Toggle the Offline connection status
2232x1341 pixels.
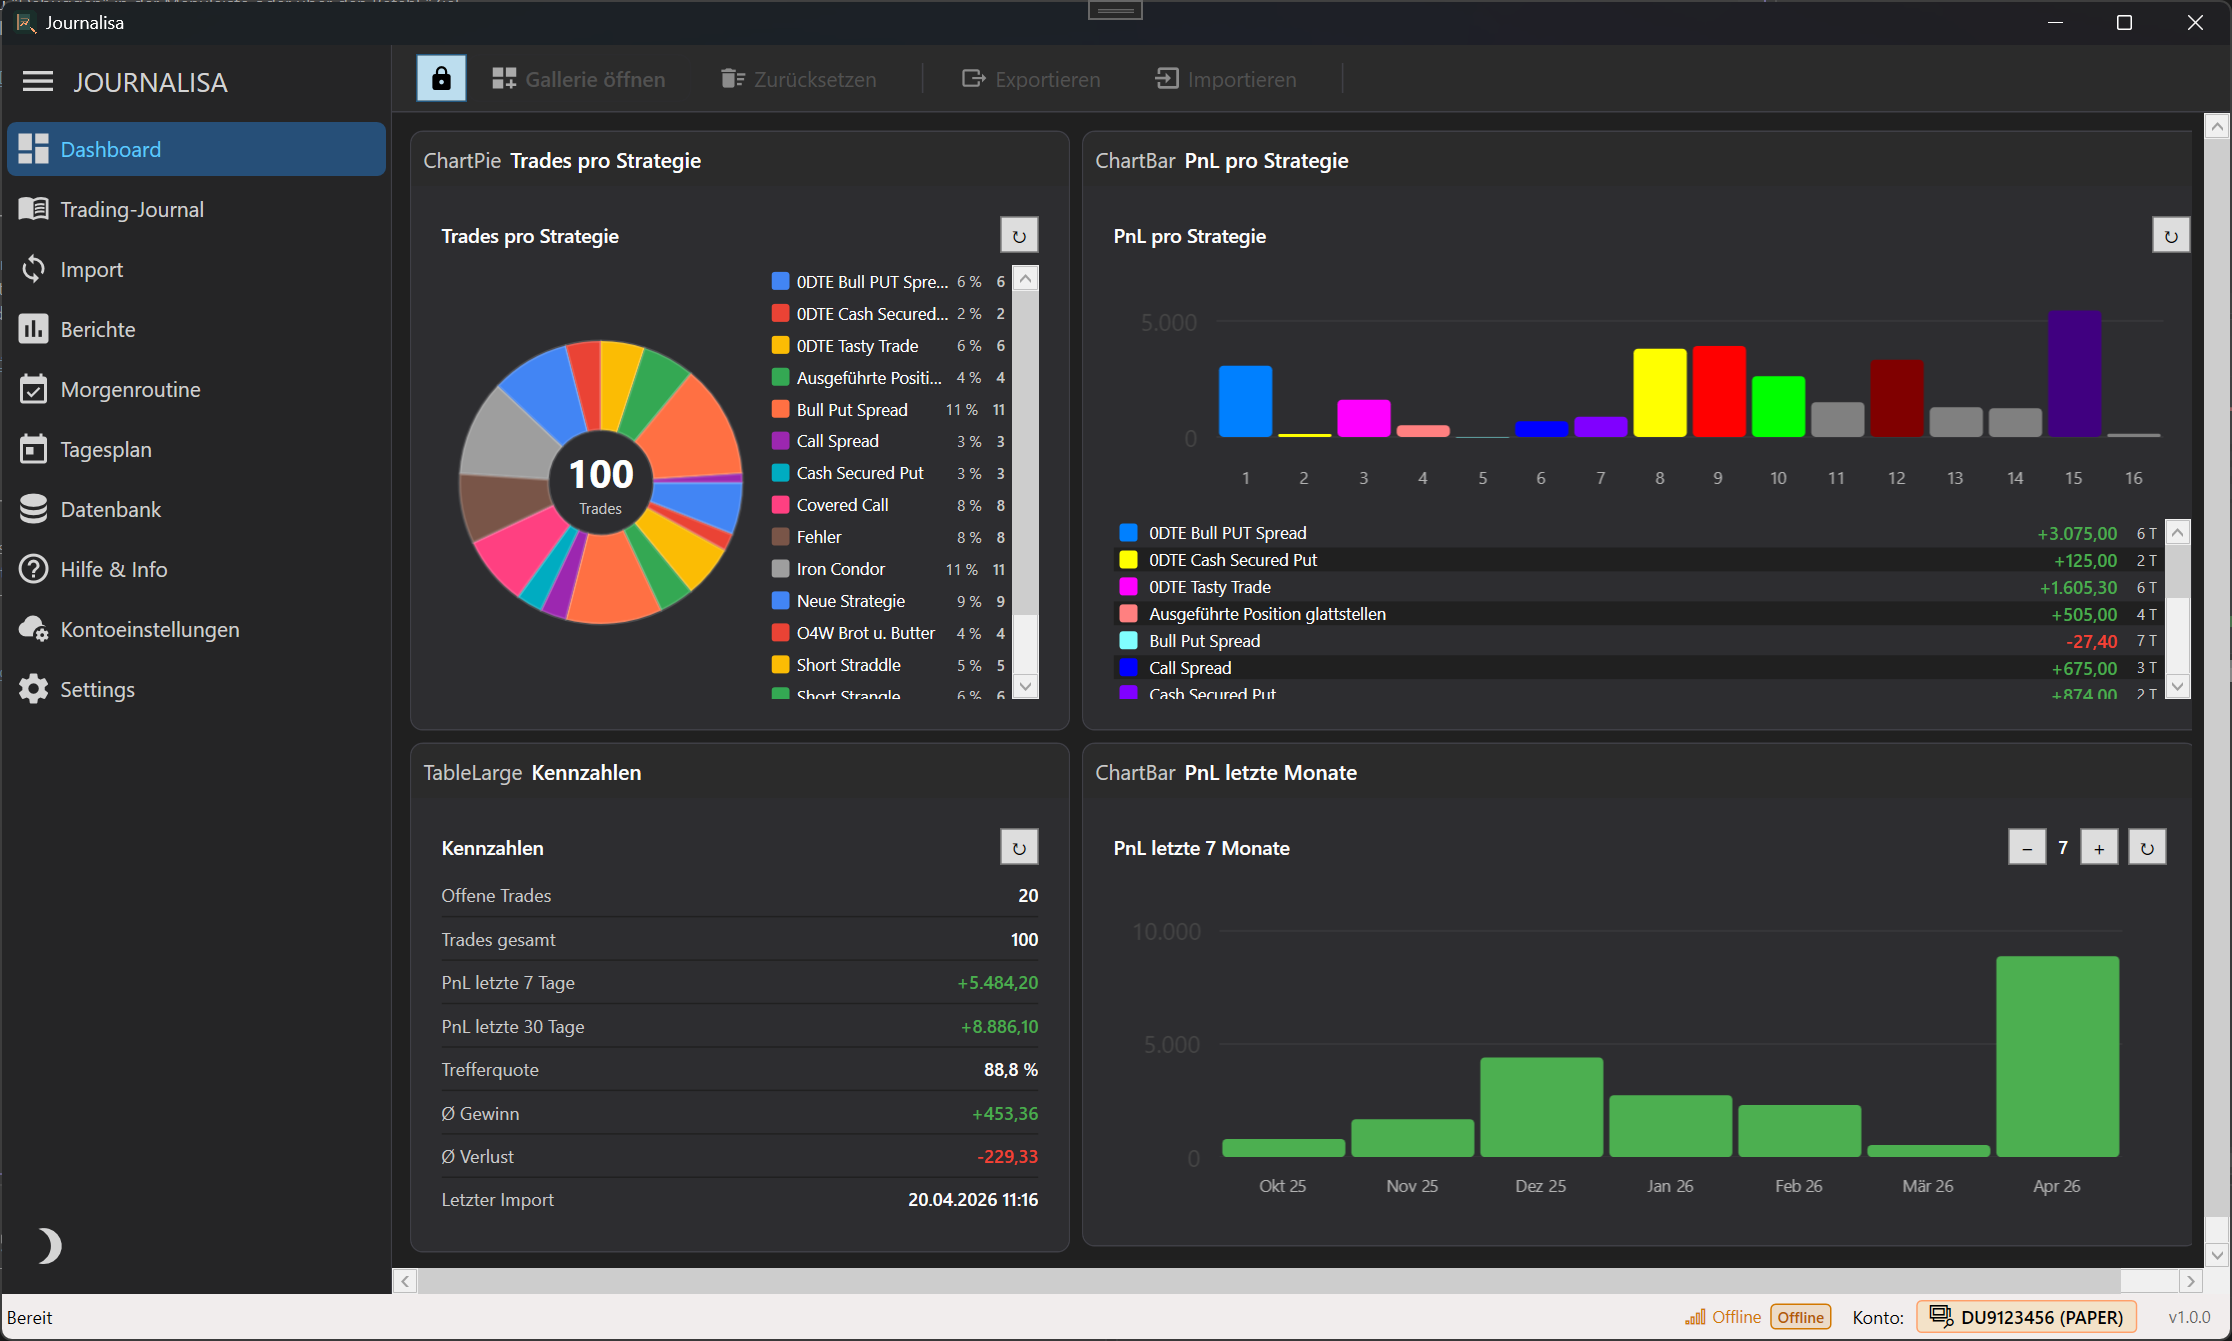click(x=1799, y=1317)
